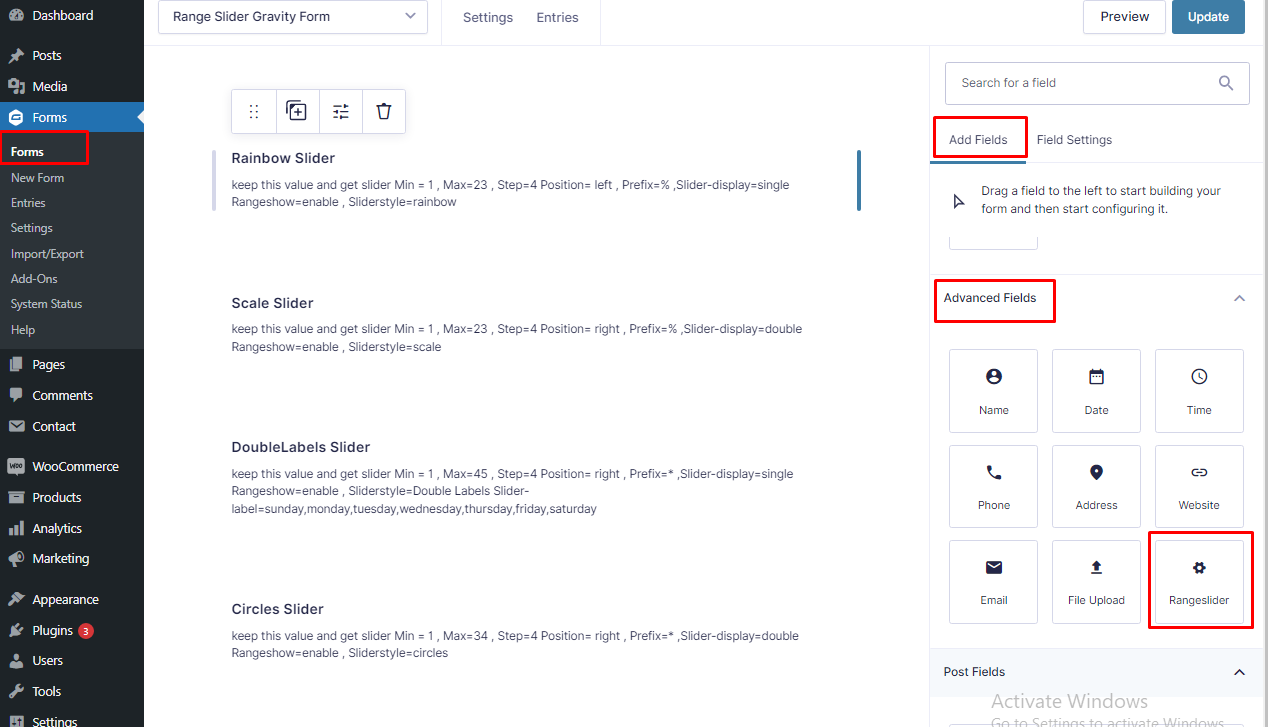Delete the field with the trash icon

tap(383, 111)
